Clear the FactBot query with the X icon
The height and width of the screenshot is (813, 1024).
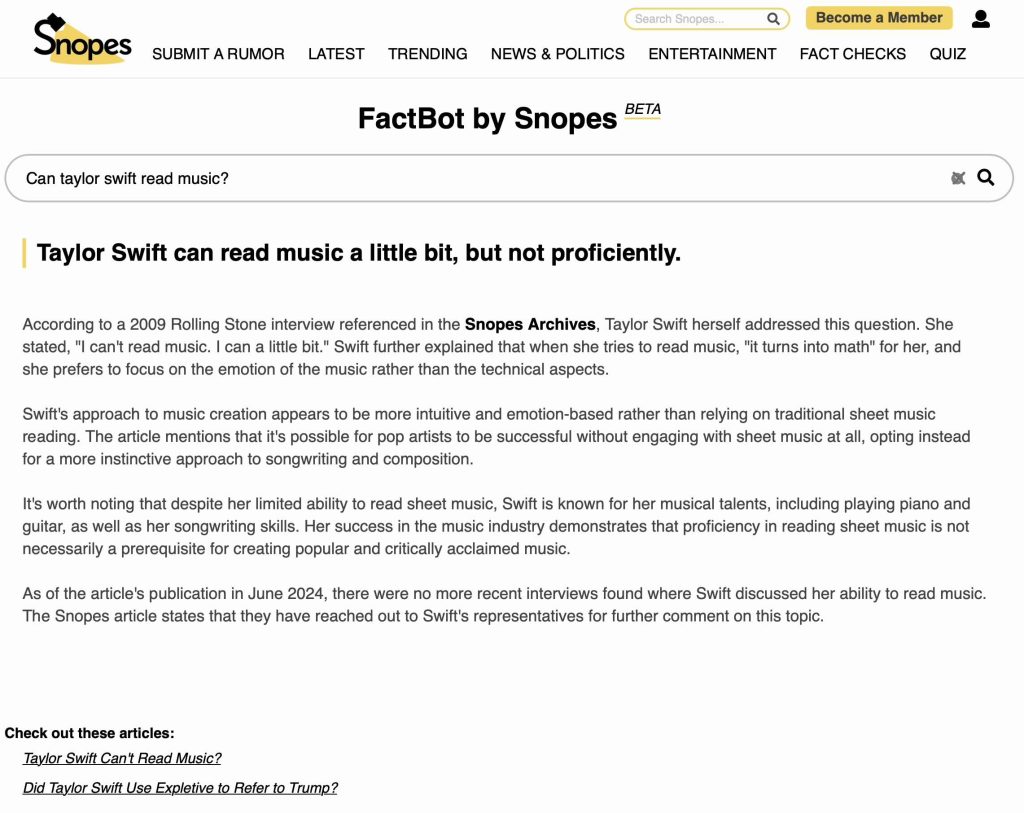[x=958, y=178]
